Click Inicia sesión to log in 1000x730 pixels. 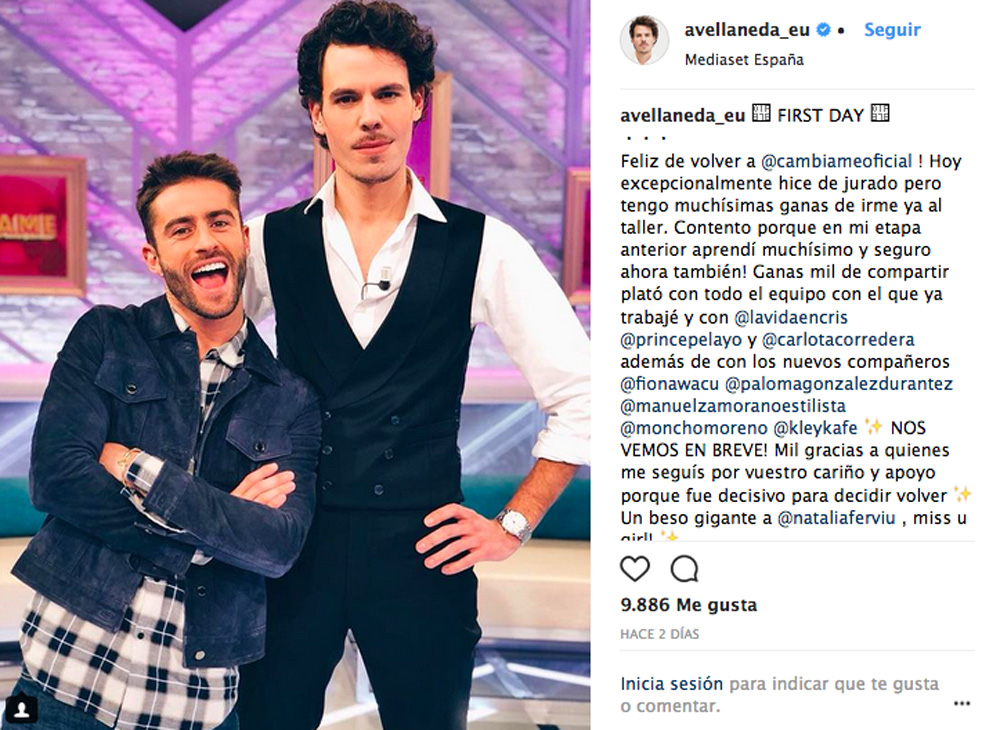[672, 684]
